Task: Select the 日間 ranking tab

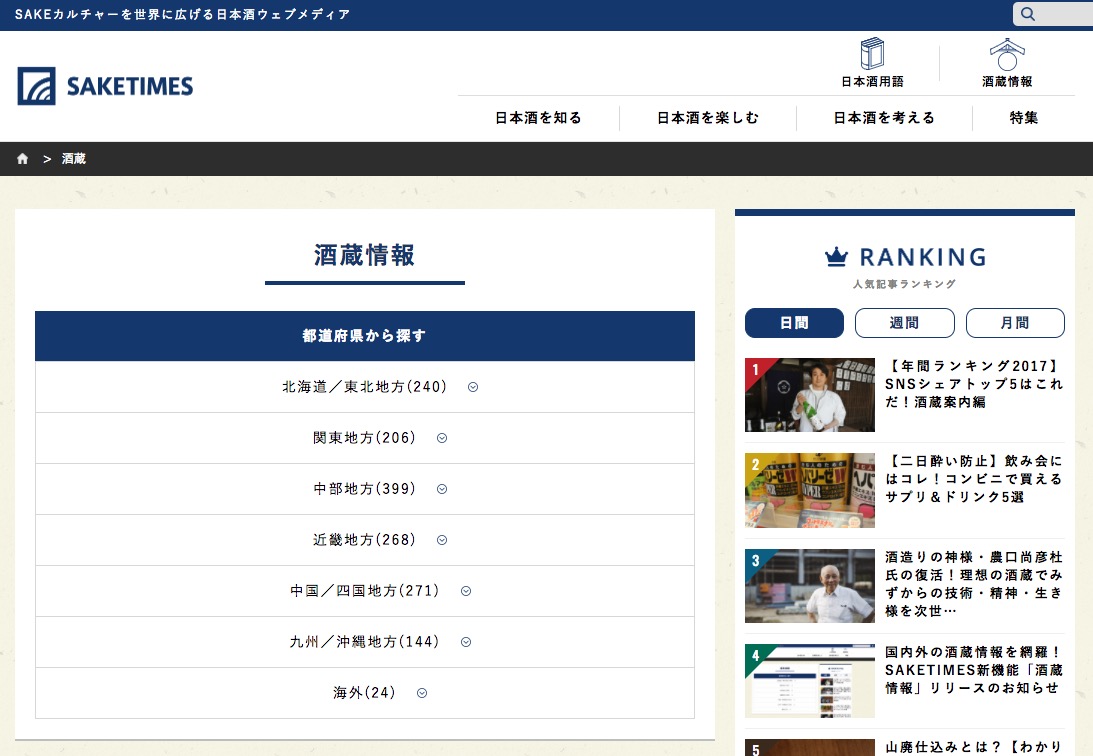Action: pyautogui.click(x=794, y=323)
